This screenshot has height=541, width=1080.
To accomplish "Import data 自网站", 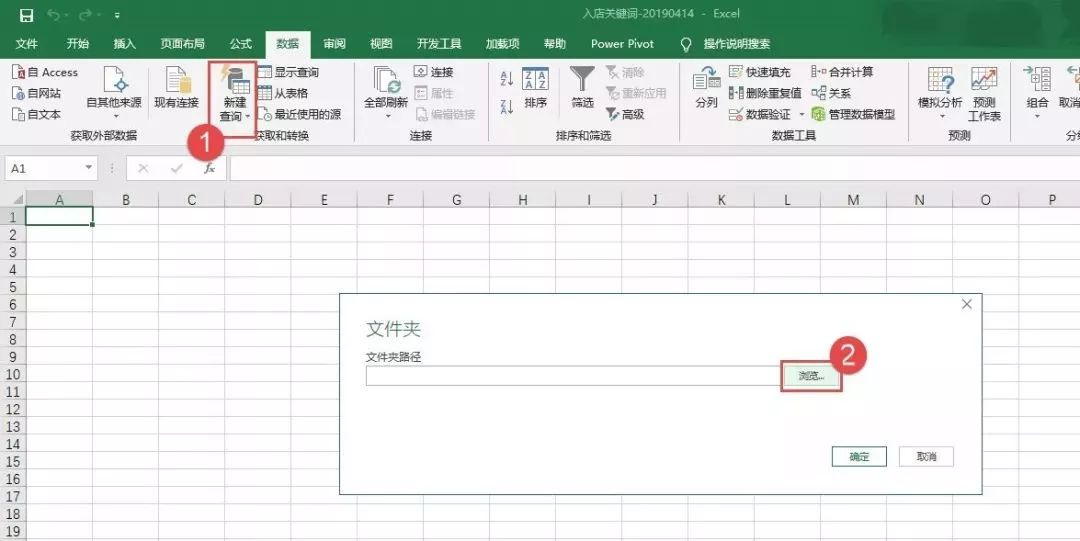I will (37, 93).
